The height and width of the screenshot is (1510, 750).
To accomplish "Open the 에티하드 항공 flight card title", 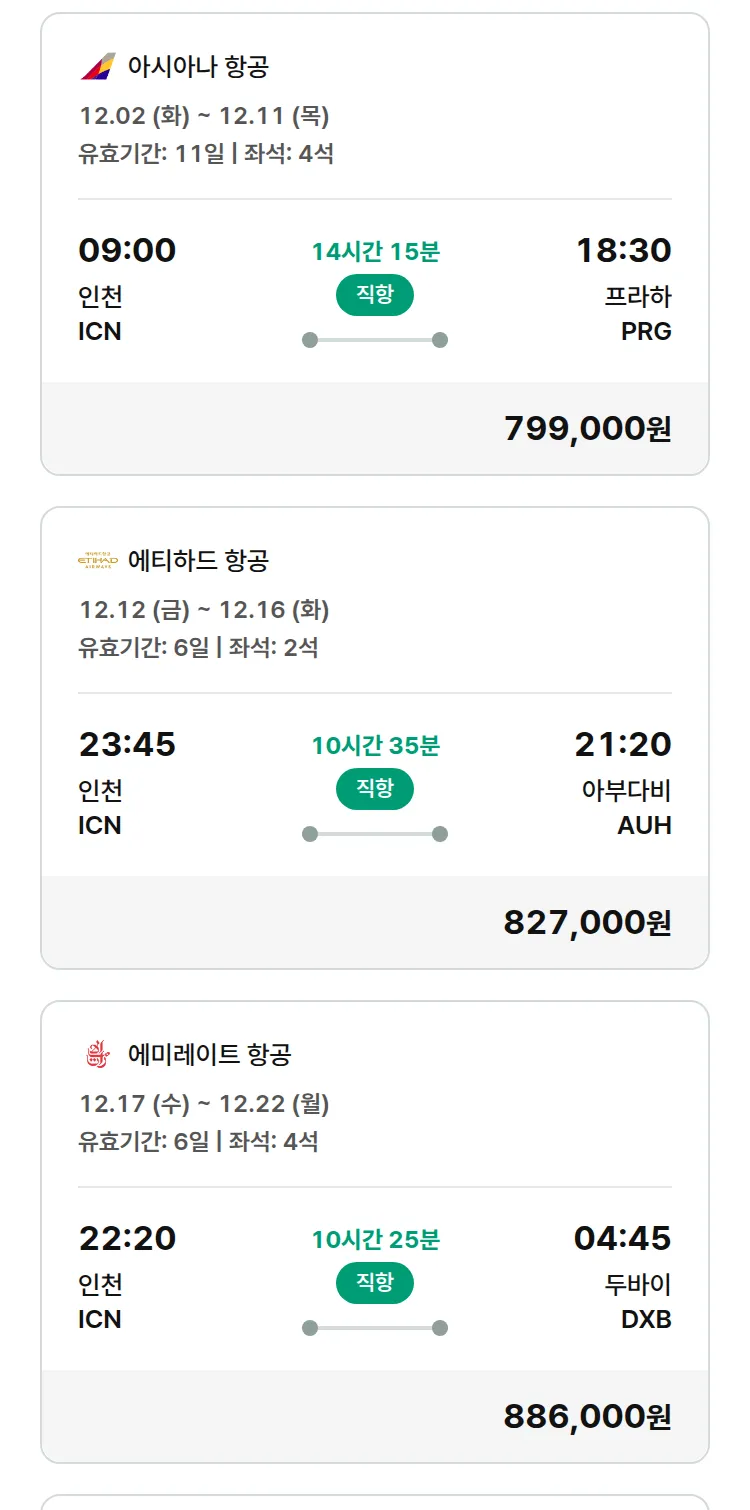I will point(198,561).
